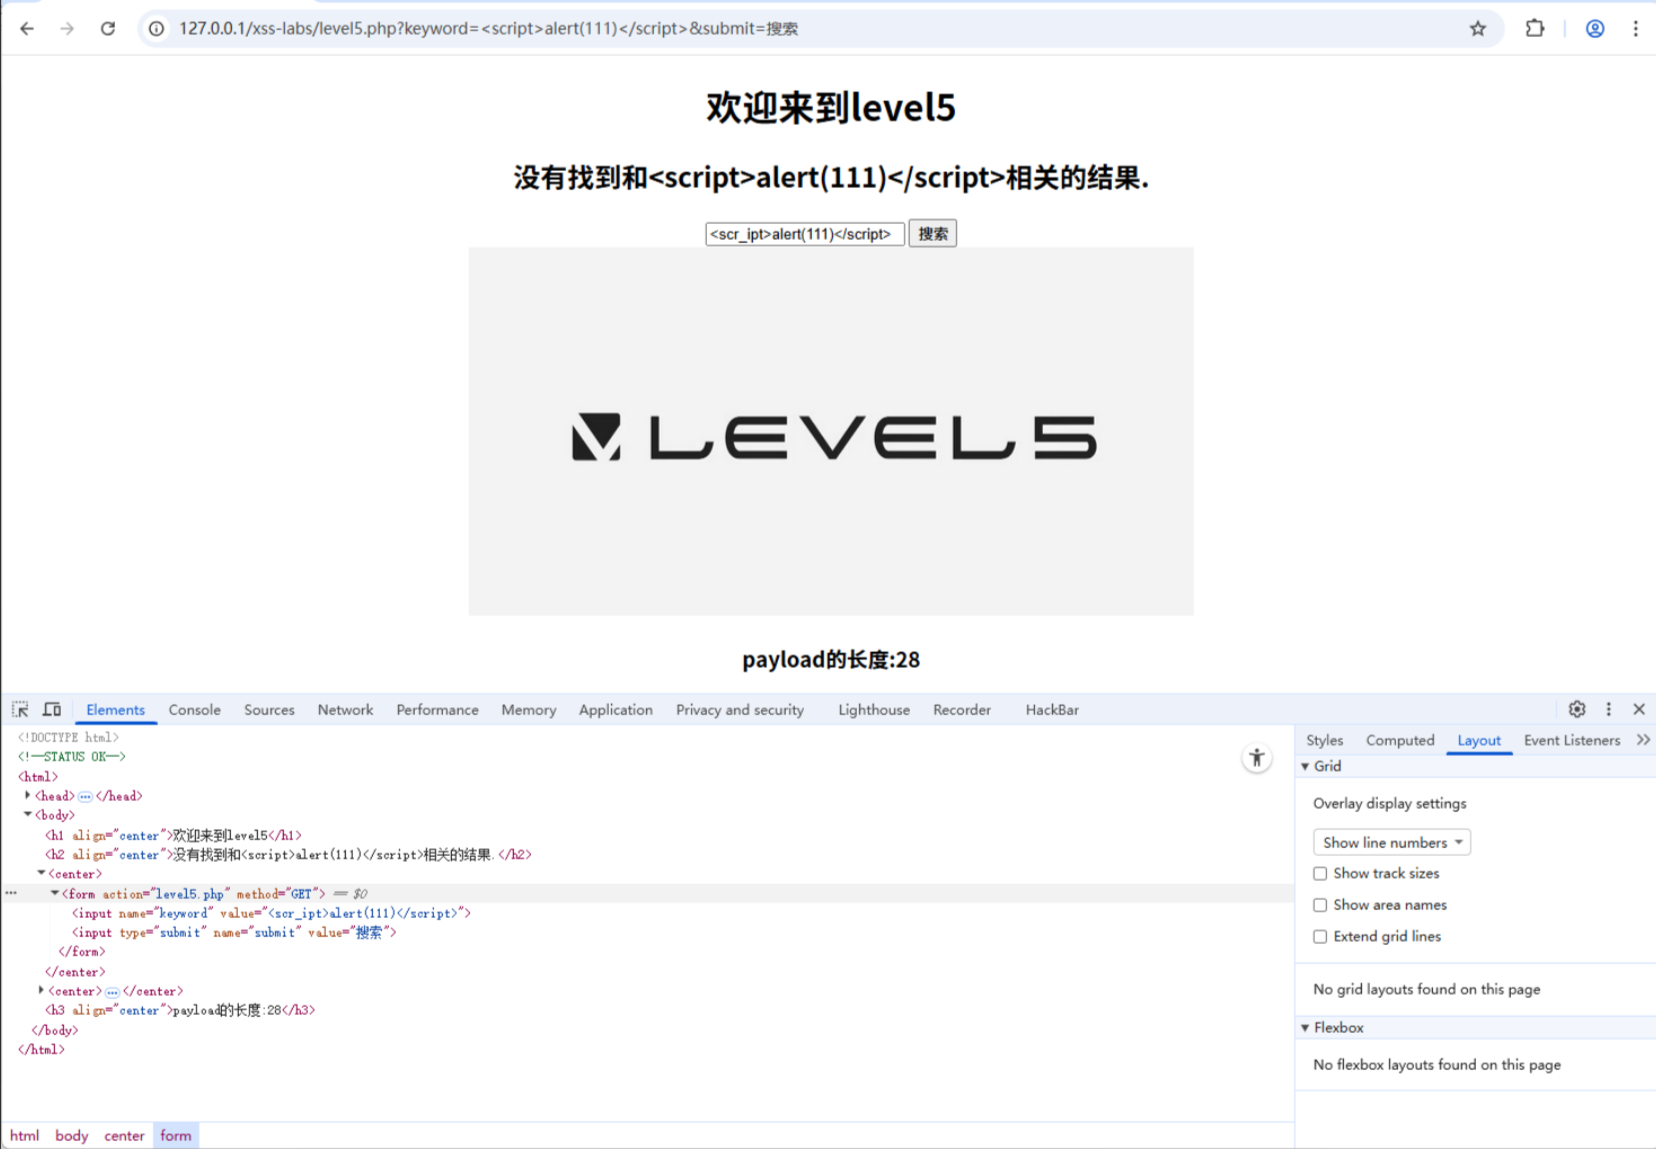Open the browser extensions icon
Viewport: 1656px width, 1149px height.
1535,28
